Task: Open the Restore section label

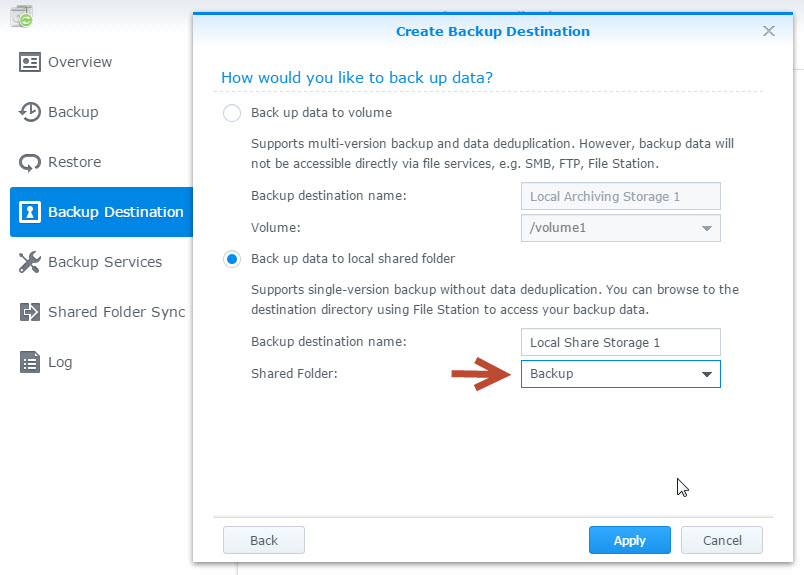Action: pos(75,162)
